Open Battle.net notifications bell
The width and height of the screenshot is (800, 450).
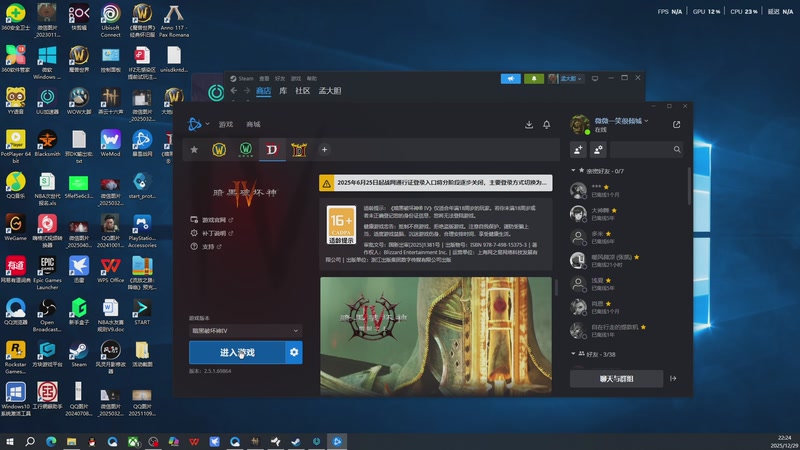[546, 124]
